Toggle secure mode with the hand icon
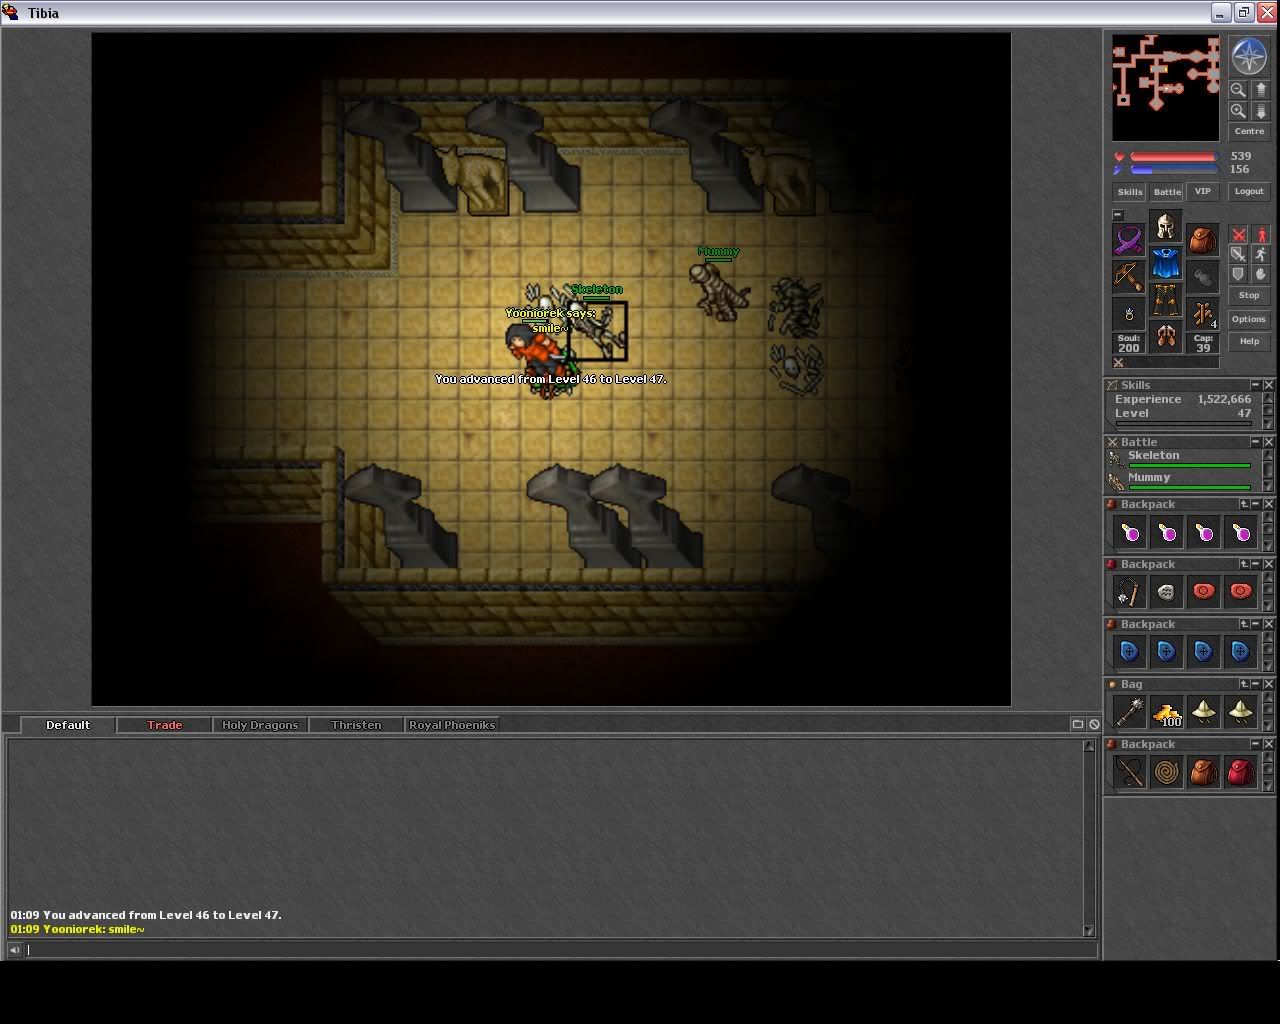Image resolution: width=1280 pixels, height=1024 pixels. click(1261, 274)
